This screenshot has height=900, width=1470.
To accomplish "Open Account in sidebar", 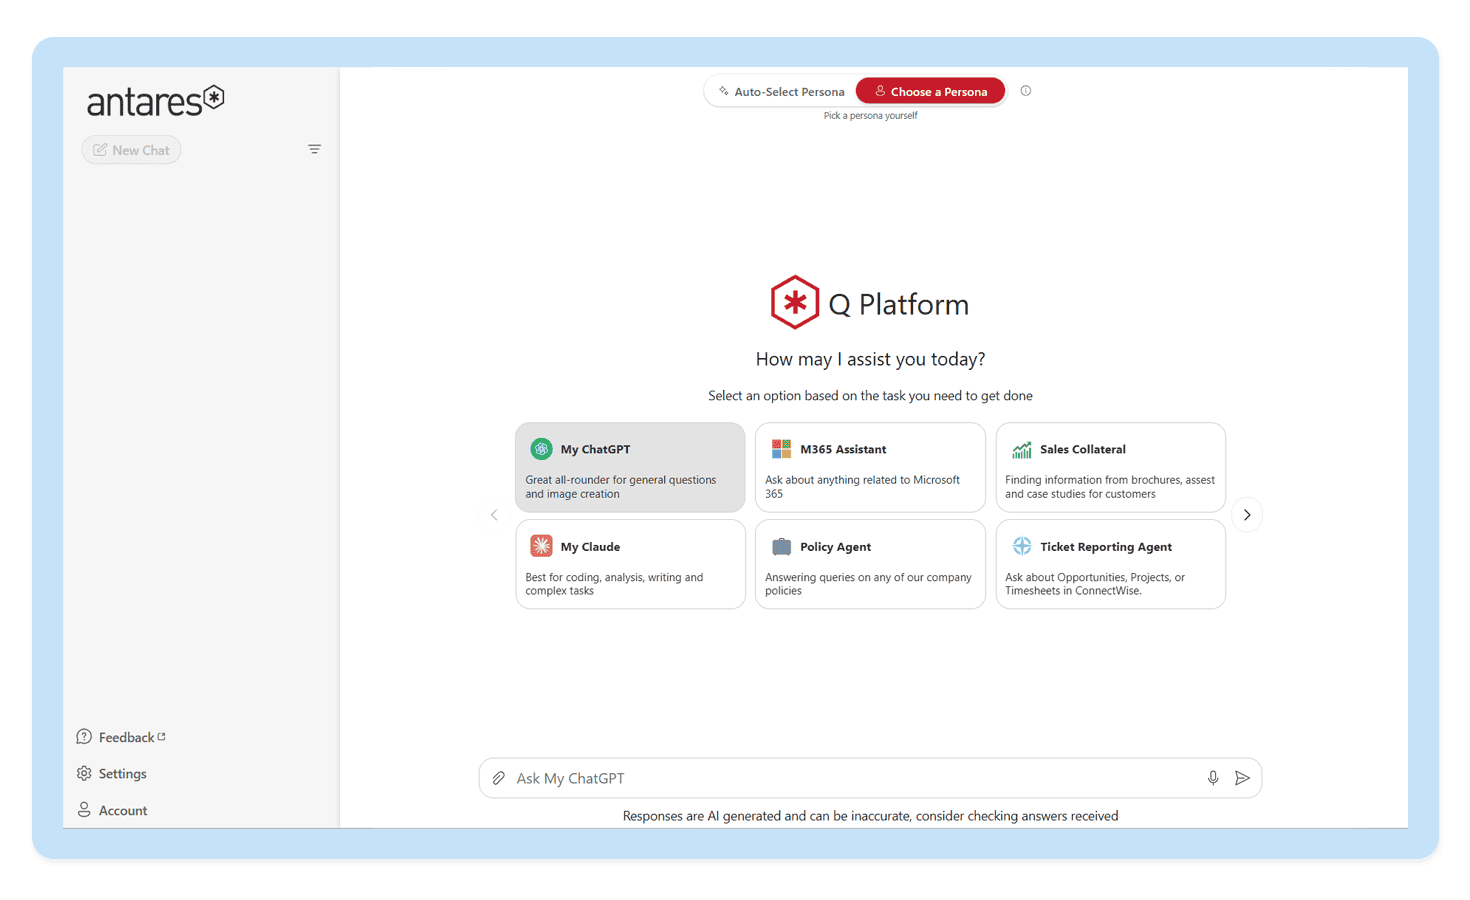I will point(111,810).
